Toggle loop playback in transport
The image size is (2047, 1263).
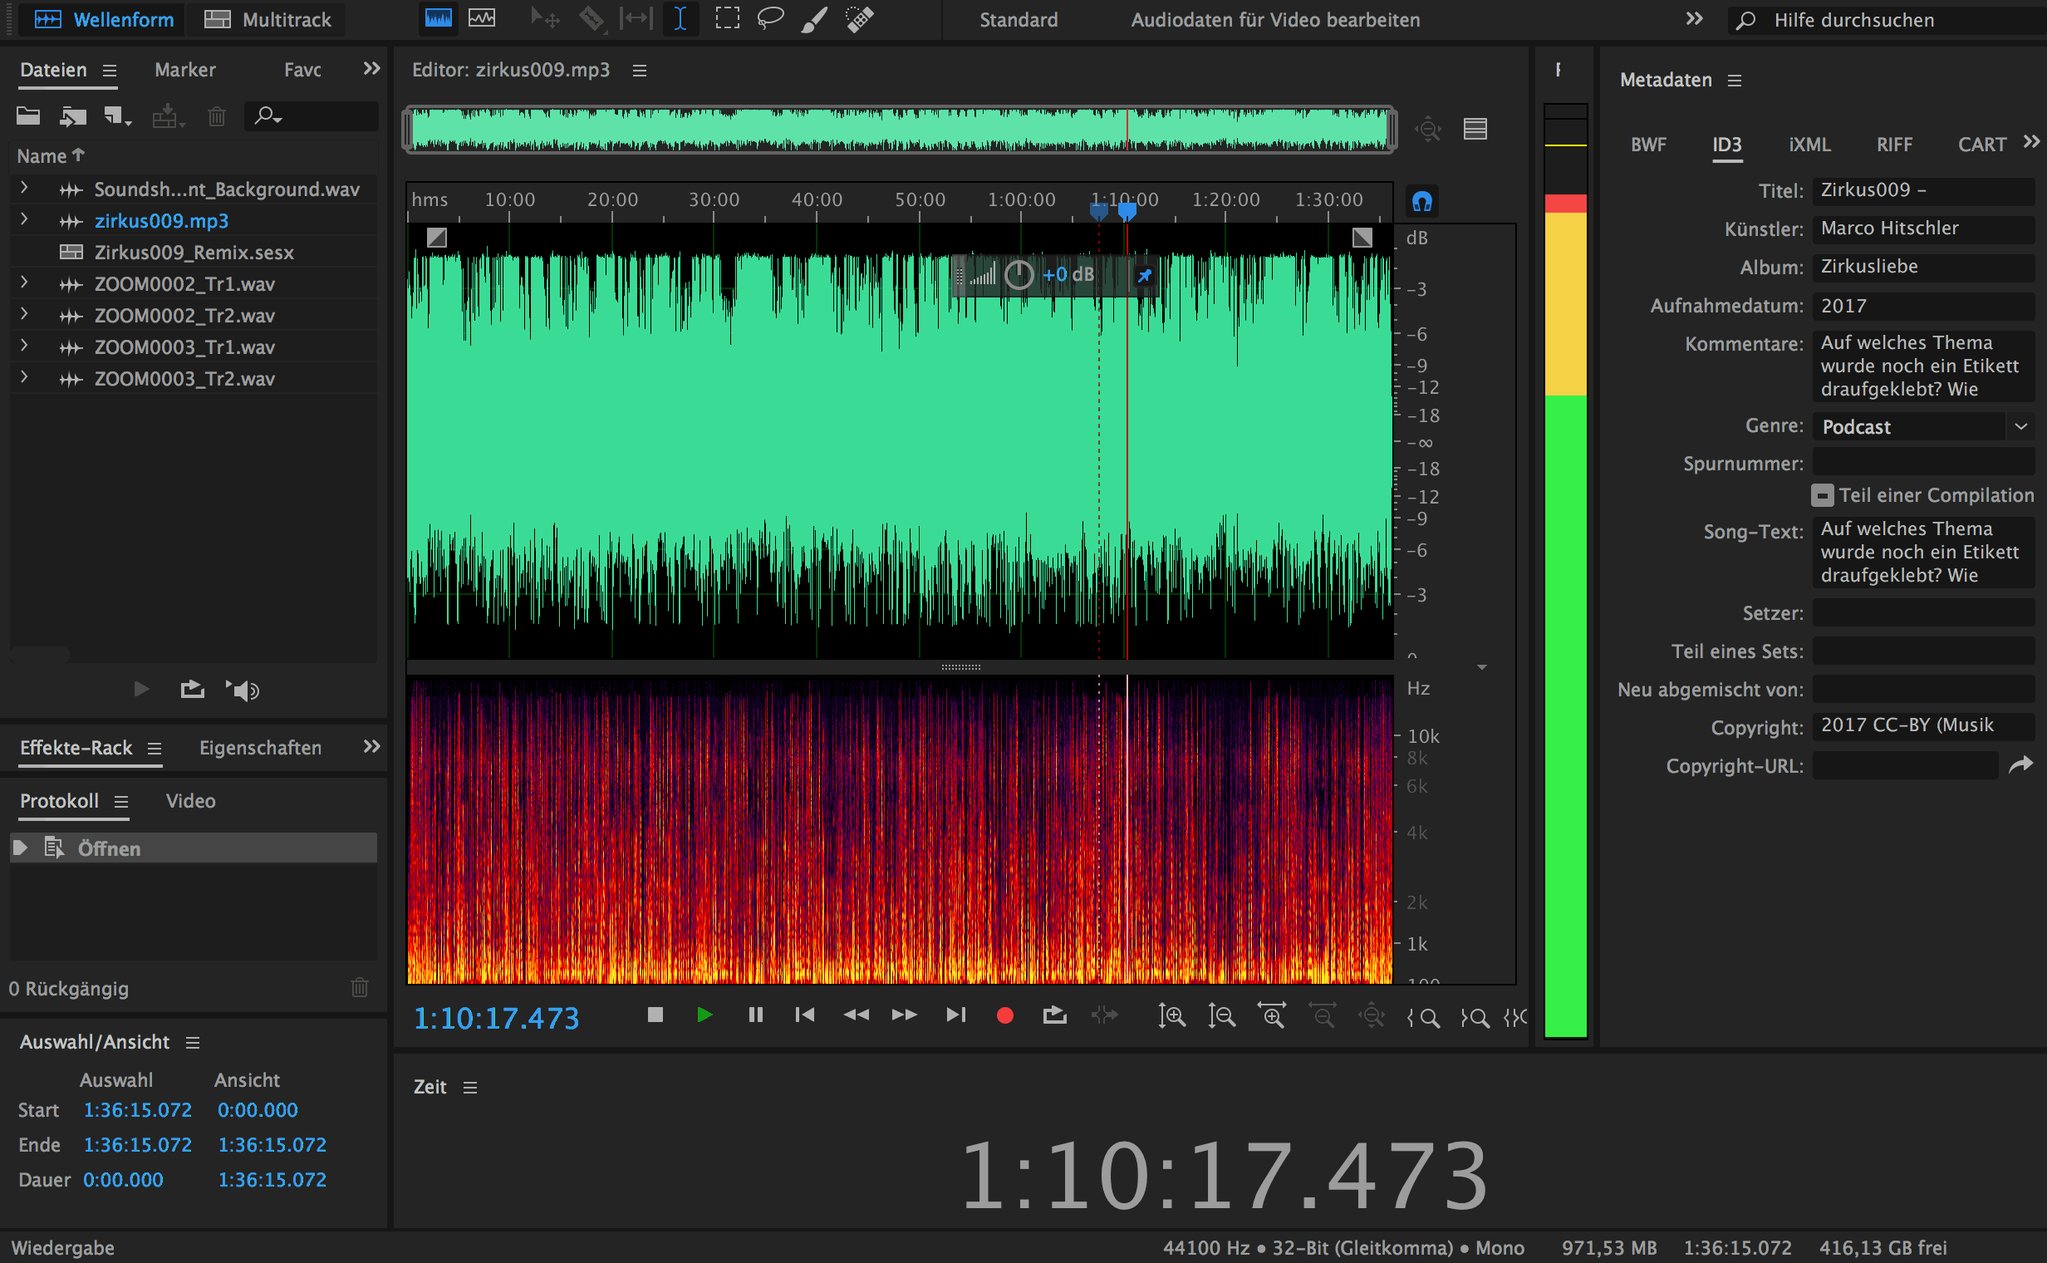coord(1054,1015)
